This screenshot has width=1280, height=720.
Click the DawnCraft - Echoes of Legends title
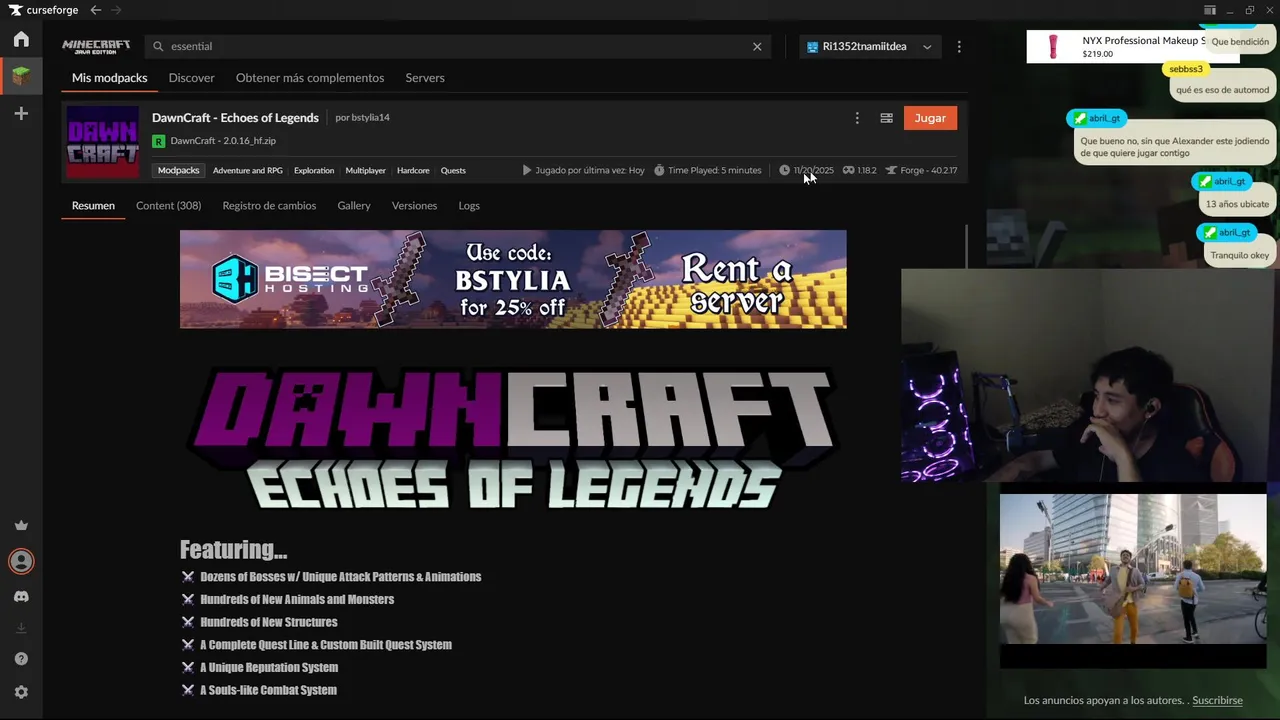(235, 118)
